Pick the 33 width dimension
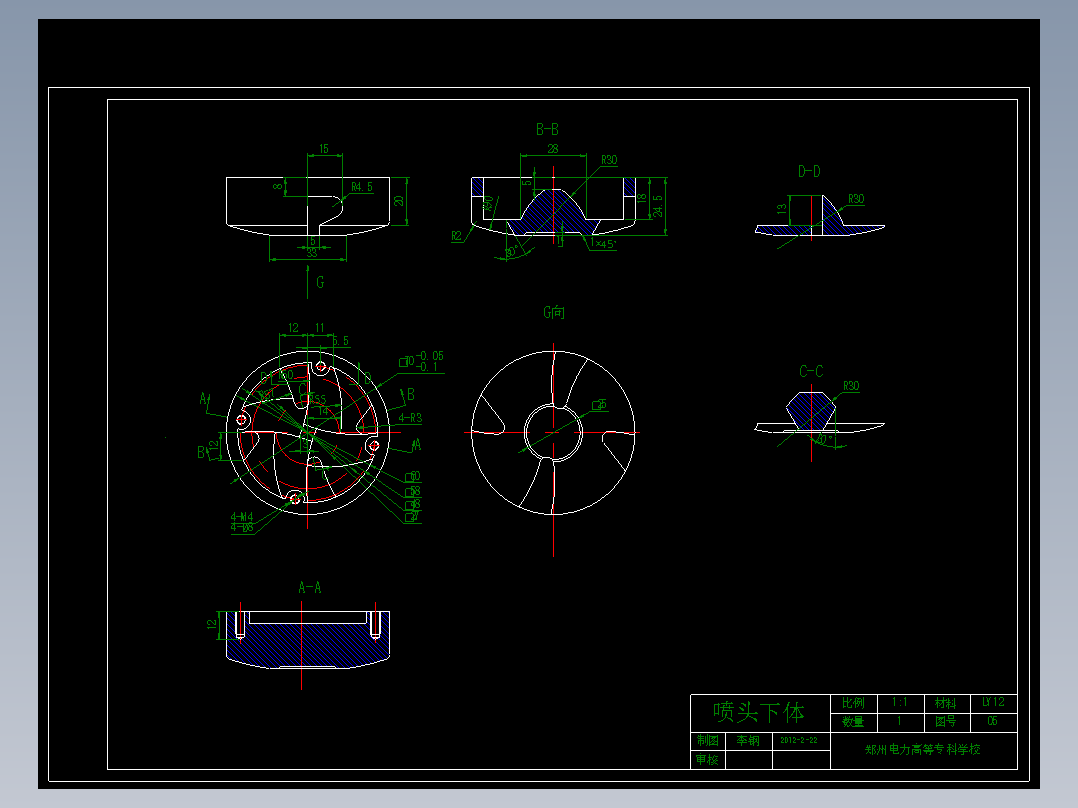1078x808 pixels. tap(312, 253)
